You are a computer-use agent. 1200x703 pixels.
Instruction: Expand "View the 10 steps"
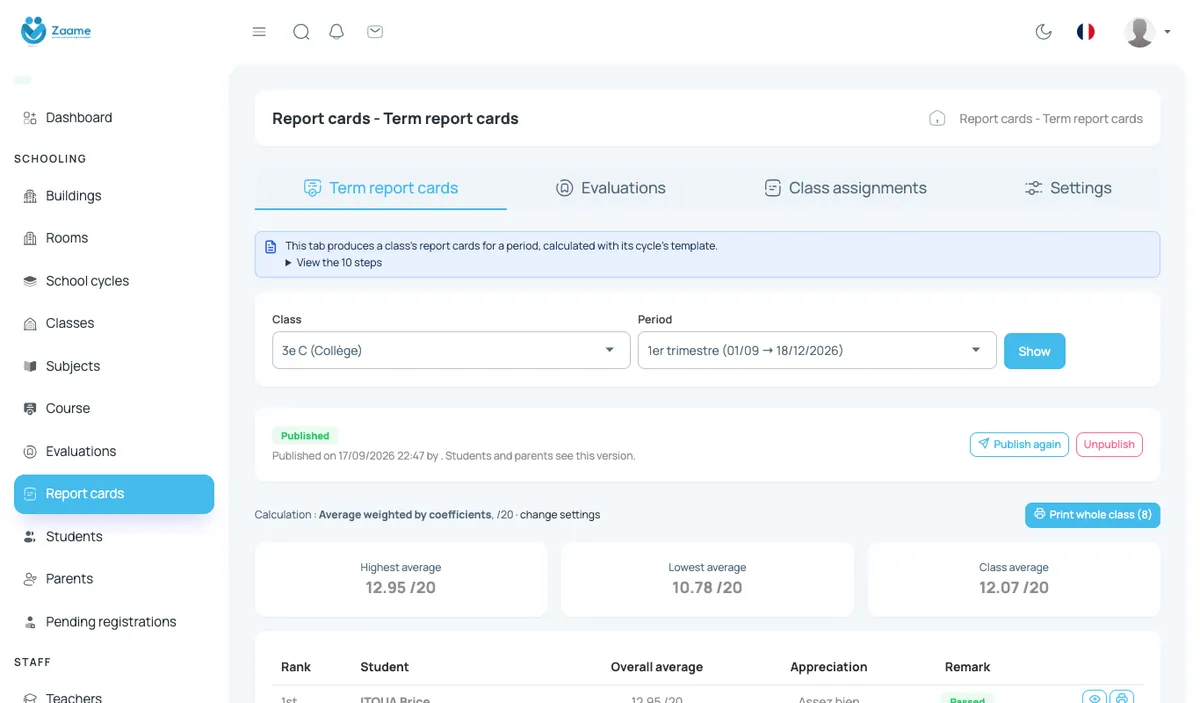click(x=334, y=263)
